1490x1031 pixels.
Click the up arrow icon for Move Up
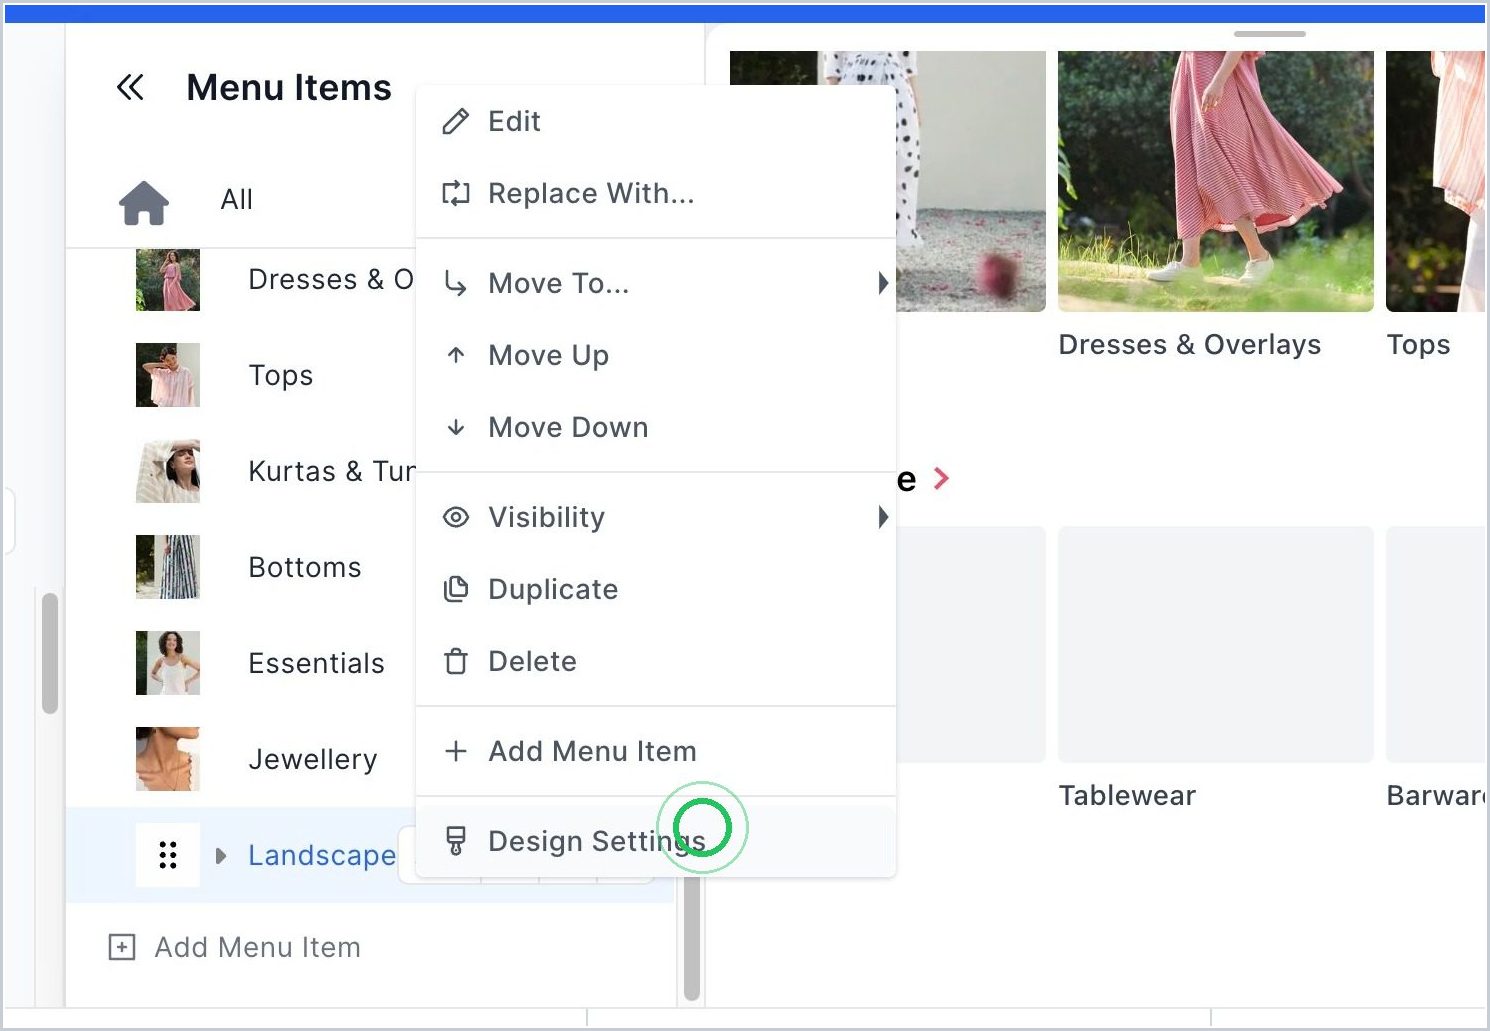456,355
